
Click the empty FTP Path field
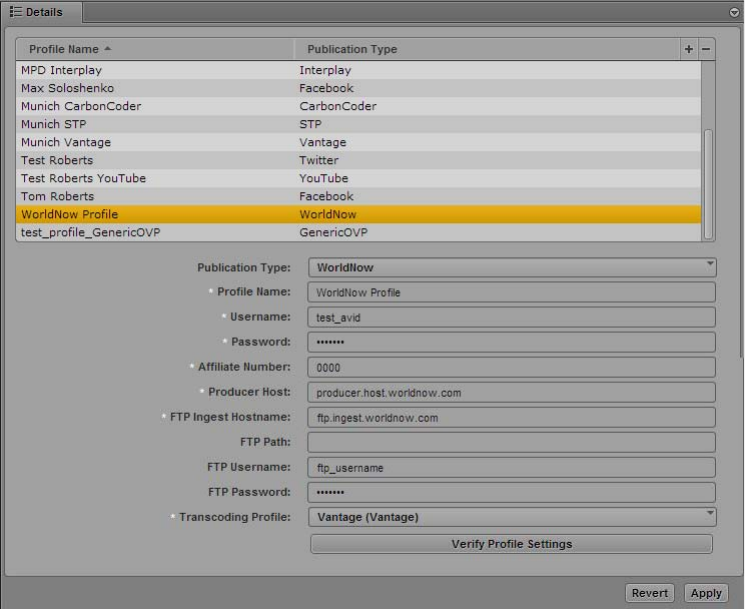pyautogui.click(x=511, y=442)
